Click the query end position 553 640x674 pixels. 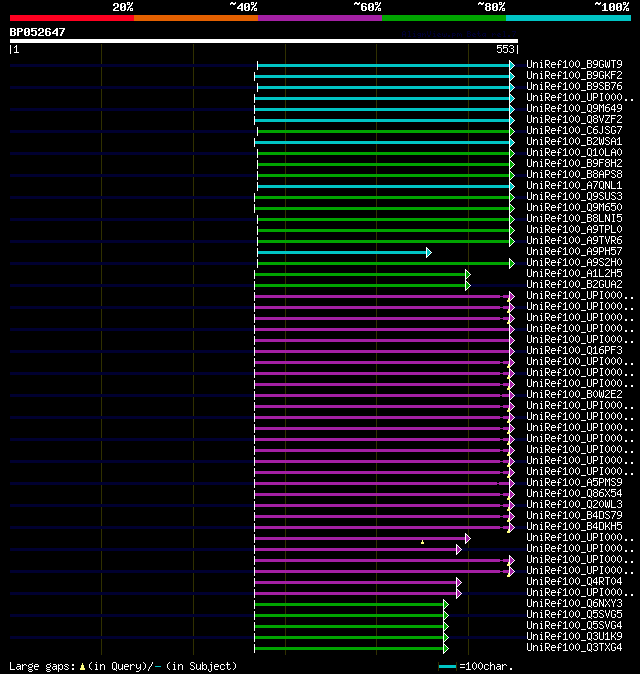(x=505, y=49)
